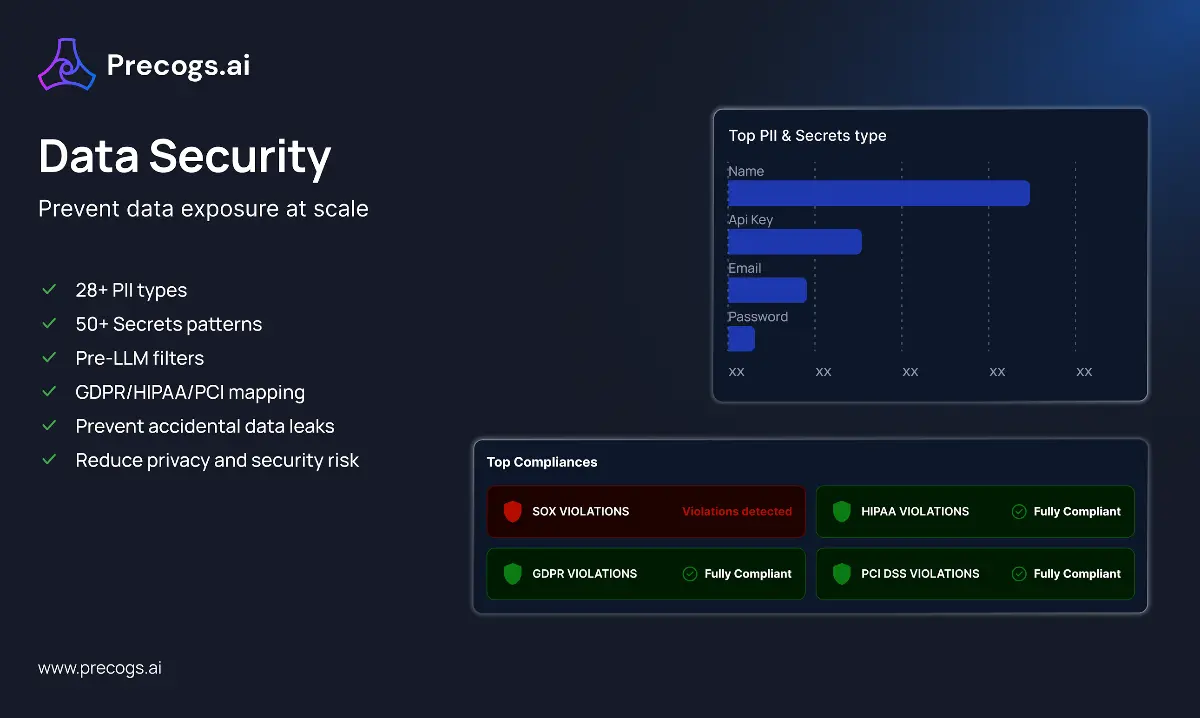Click the red Violations detected status text
The height and width of the screenshot is (718, 1200).
[x=737, y=512]
